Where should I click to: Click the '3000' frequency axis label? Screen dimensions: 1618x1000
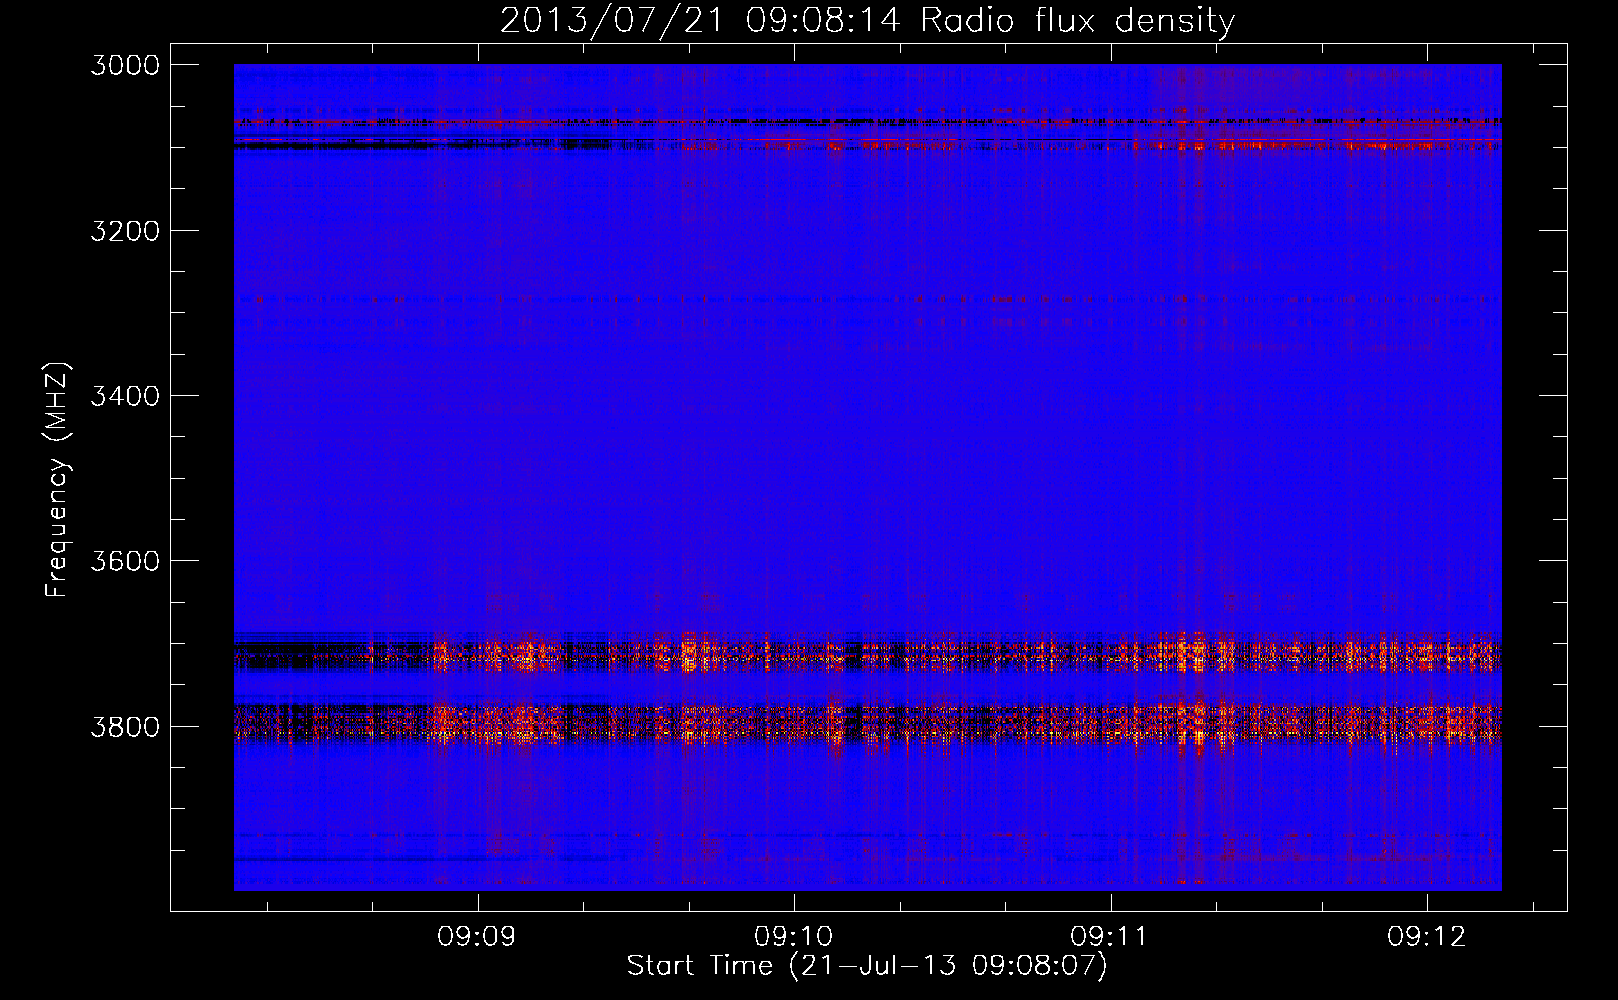point(125,65)
